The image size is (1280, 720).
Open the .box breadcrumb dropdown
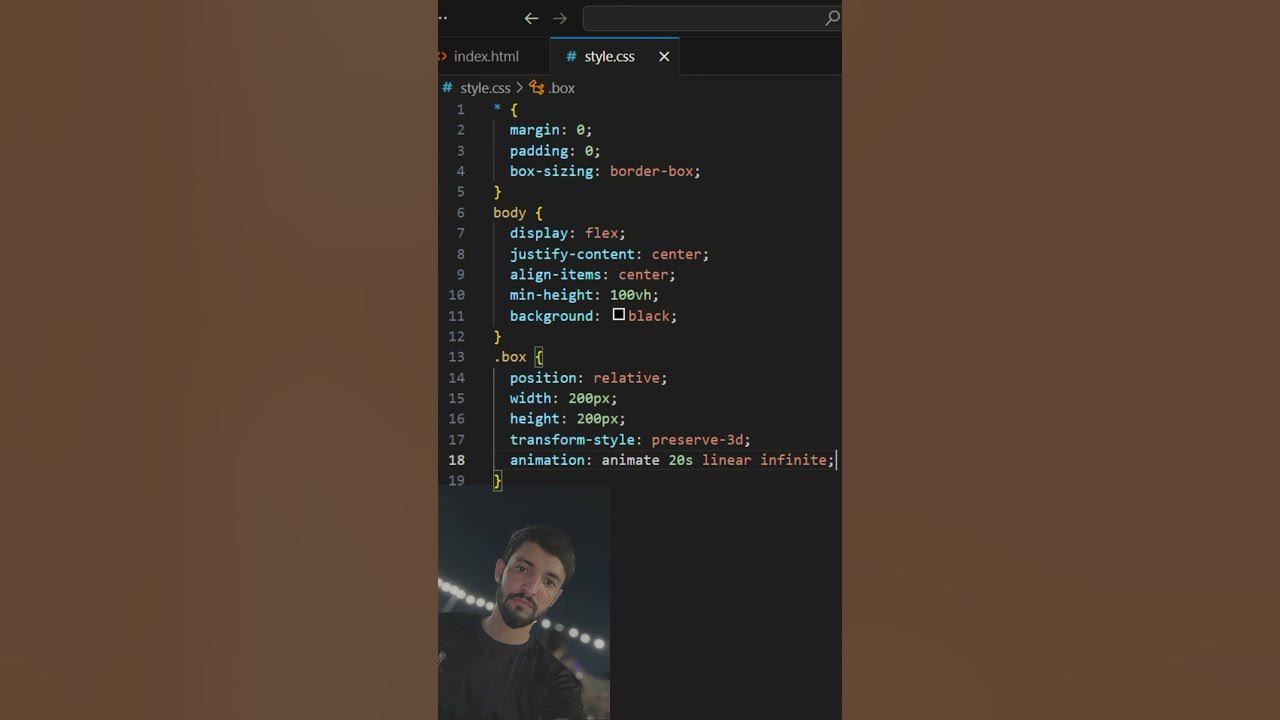[562, 88]
